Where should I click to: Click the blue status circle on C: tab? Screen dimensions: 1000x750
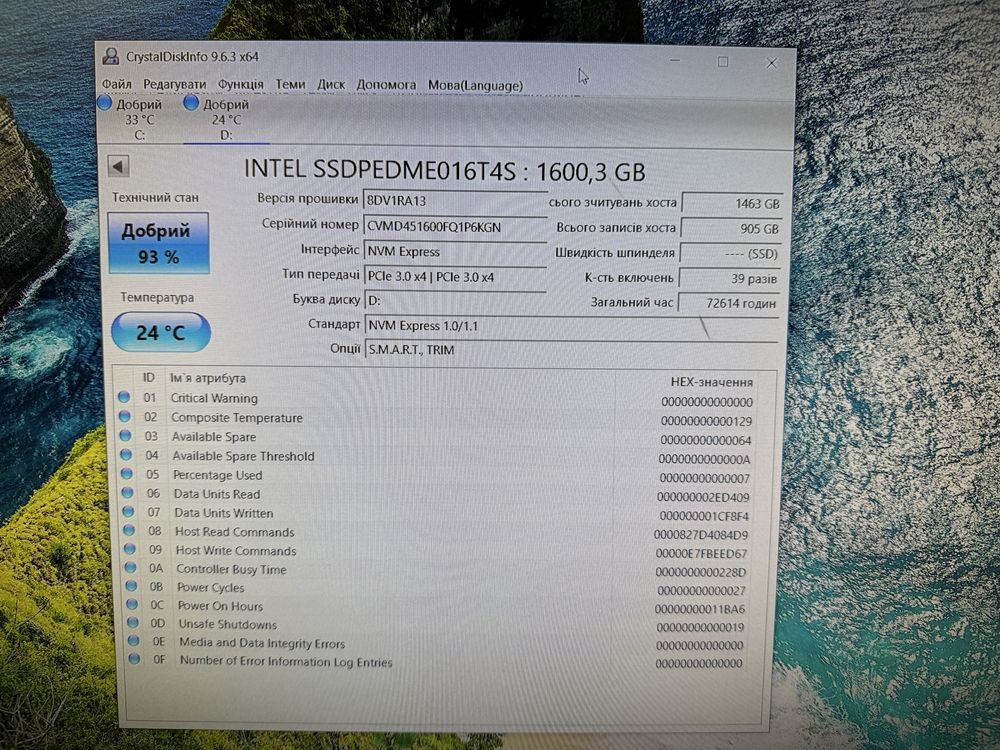(105, 102)
